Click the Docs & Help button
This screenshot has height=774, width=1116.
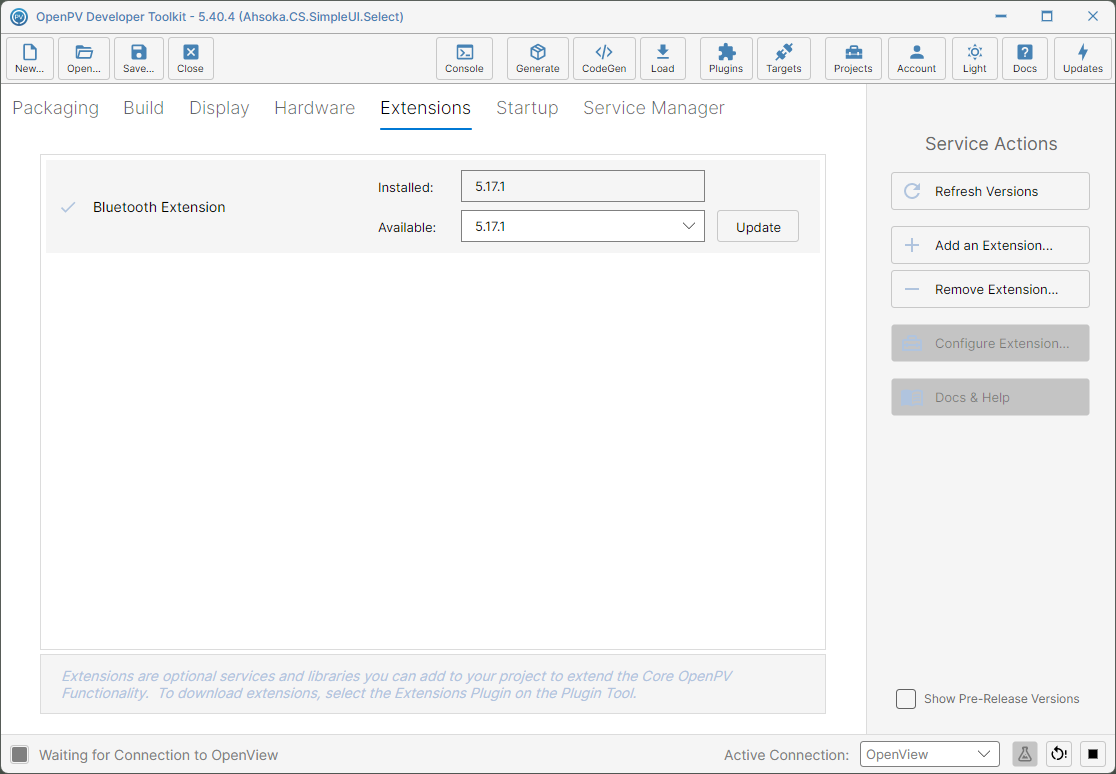click(990, 397)
